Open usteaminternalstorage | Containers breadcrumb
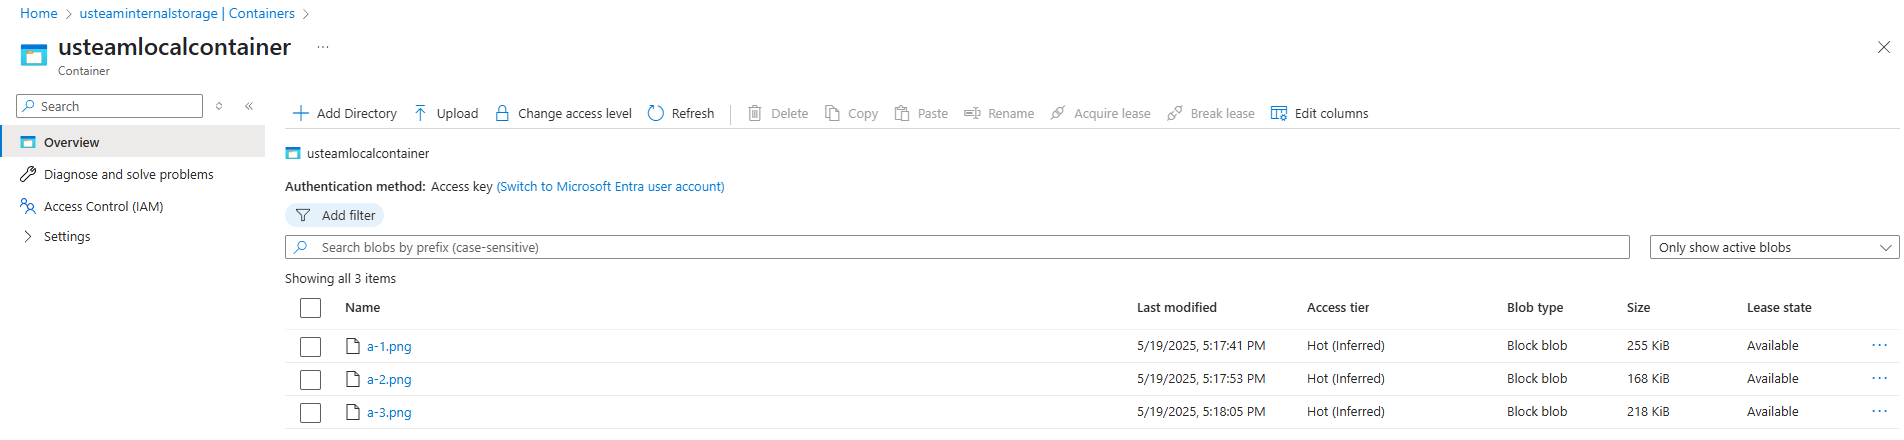Viewport: 1904px width, 440px height. click(187, 13)
